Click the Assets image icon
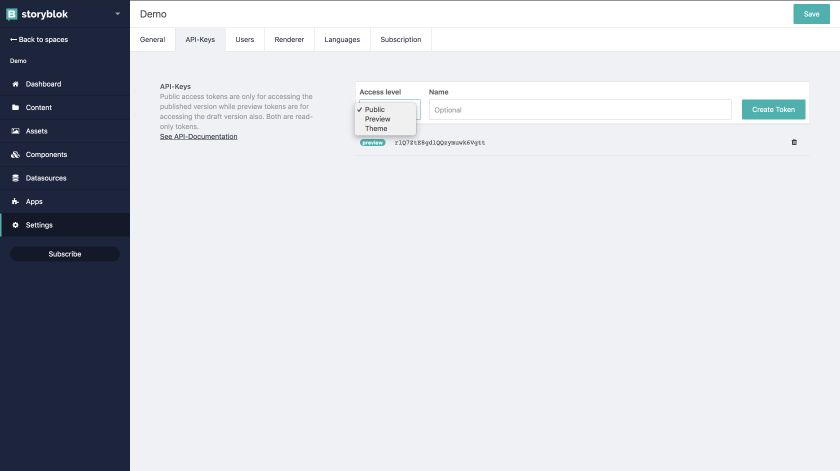The width and height of the screenshot is (840, 471). coord(16,131)
